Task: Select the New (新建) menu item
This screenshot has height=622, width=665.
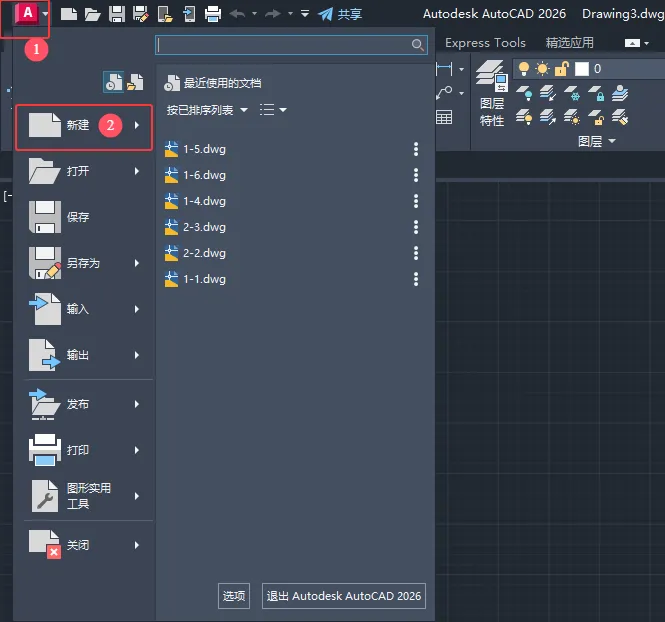Action: coord(84,127)
